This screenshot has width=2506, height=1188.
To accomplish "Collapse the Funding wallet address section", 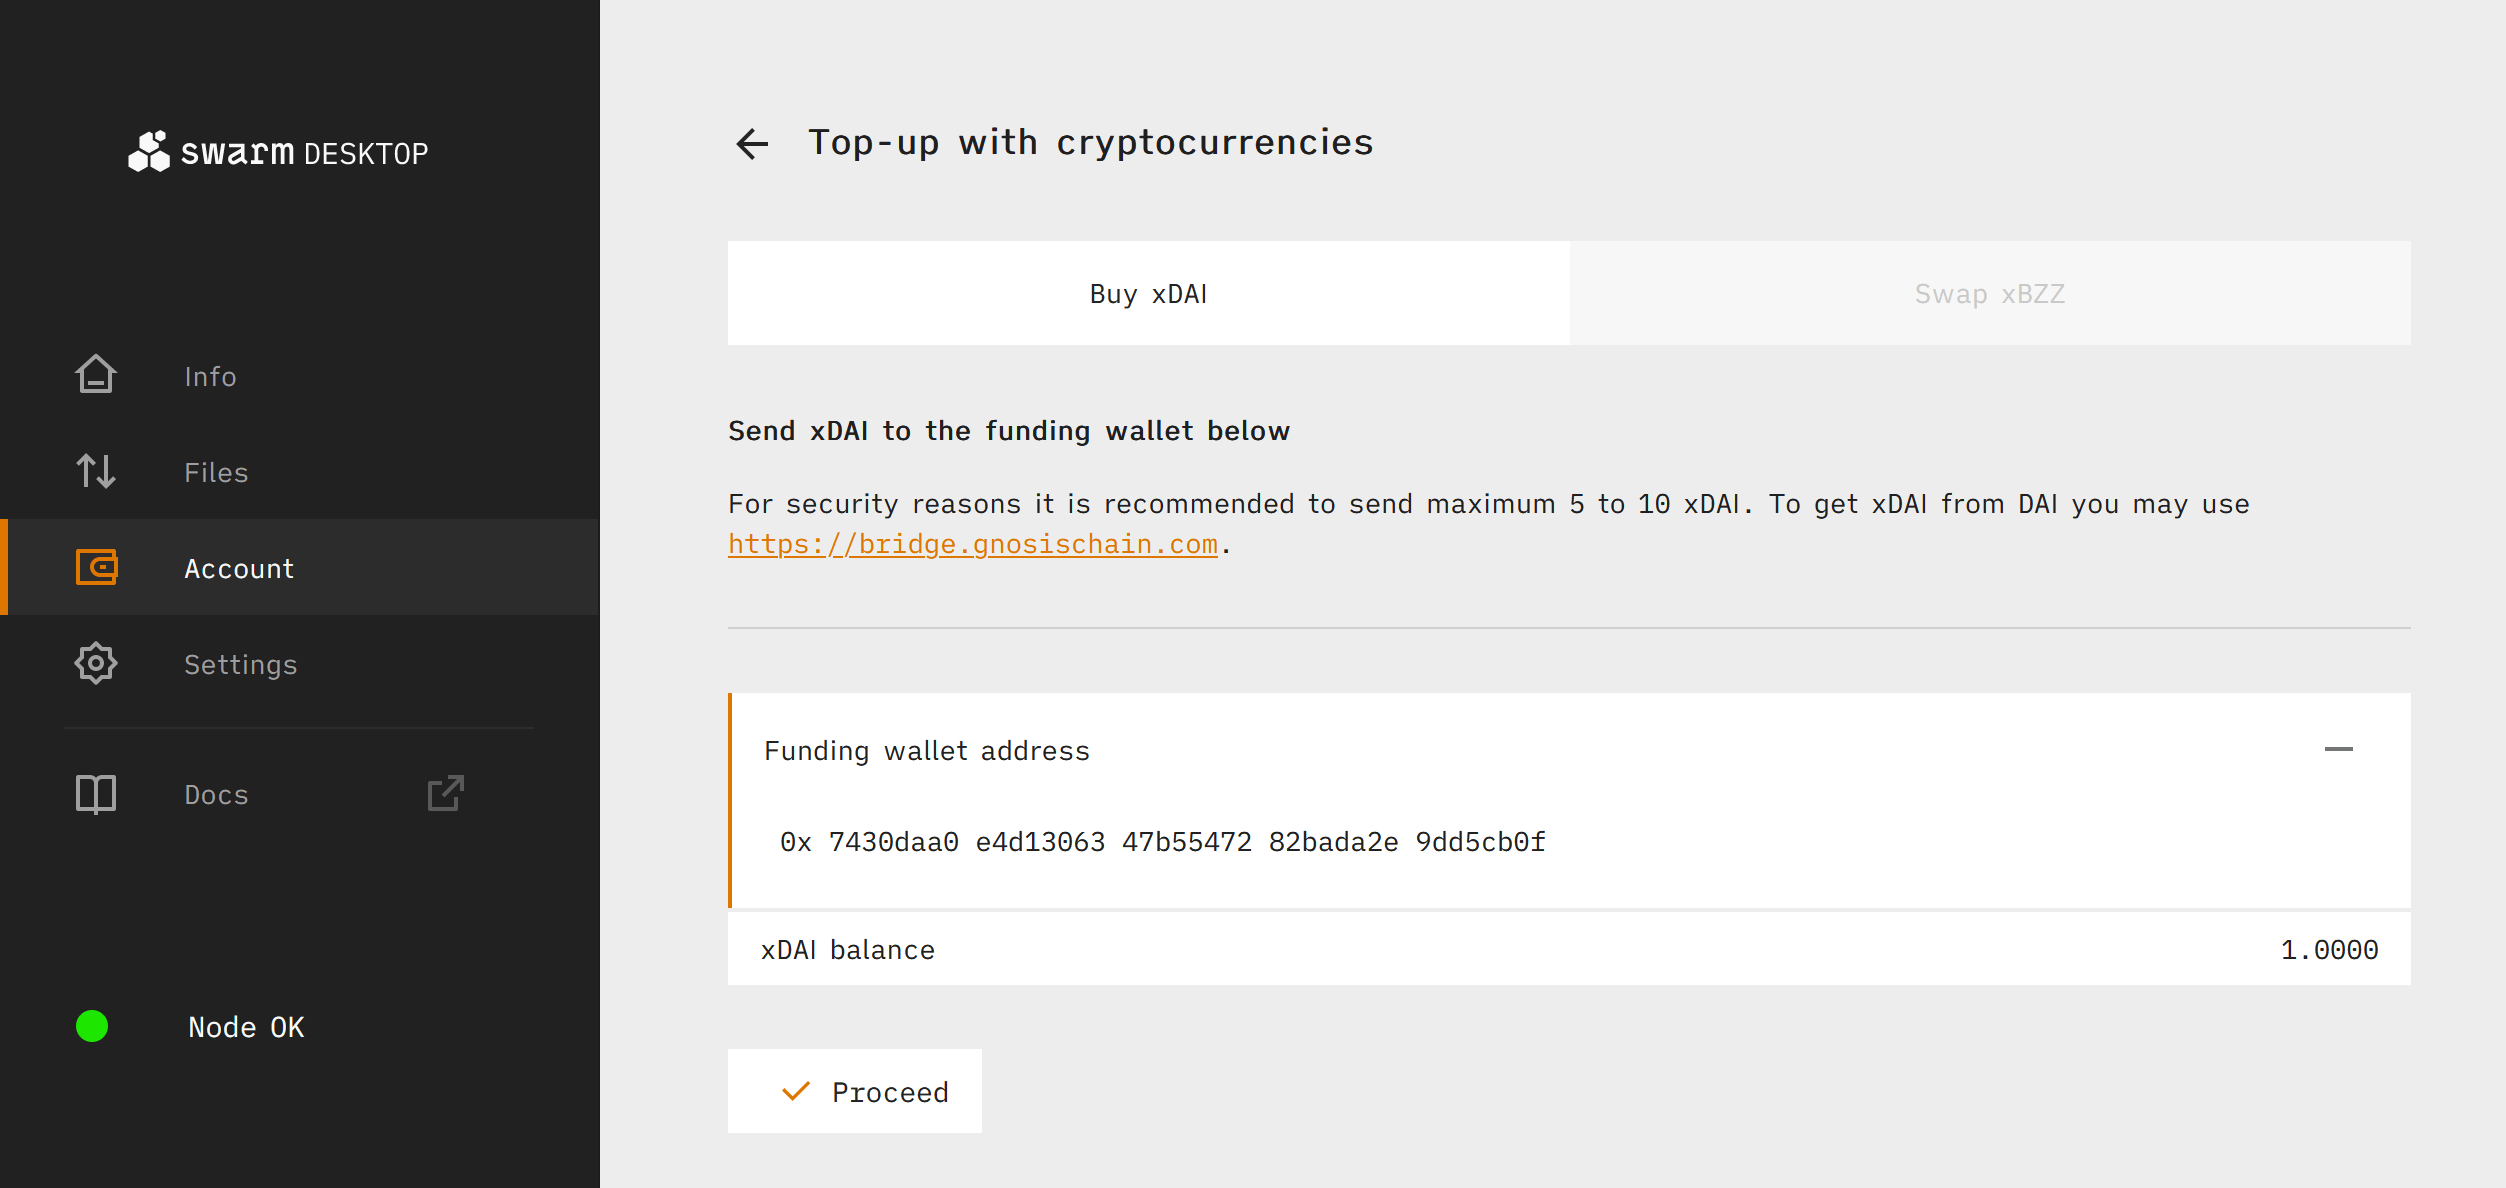I will (2338, 749).
